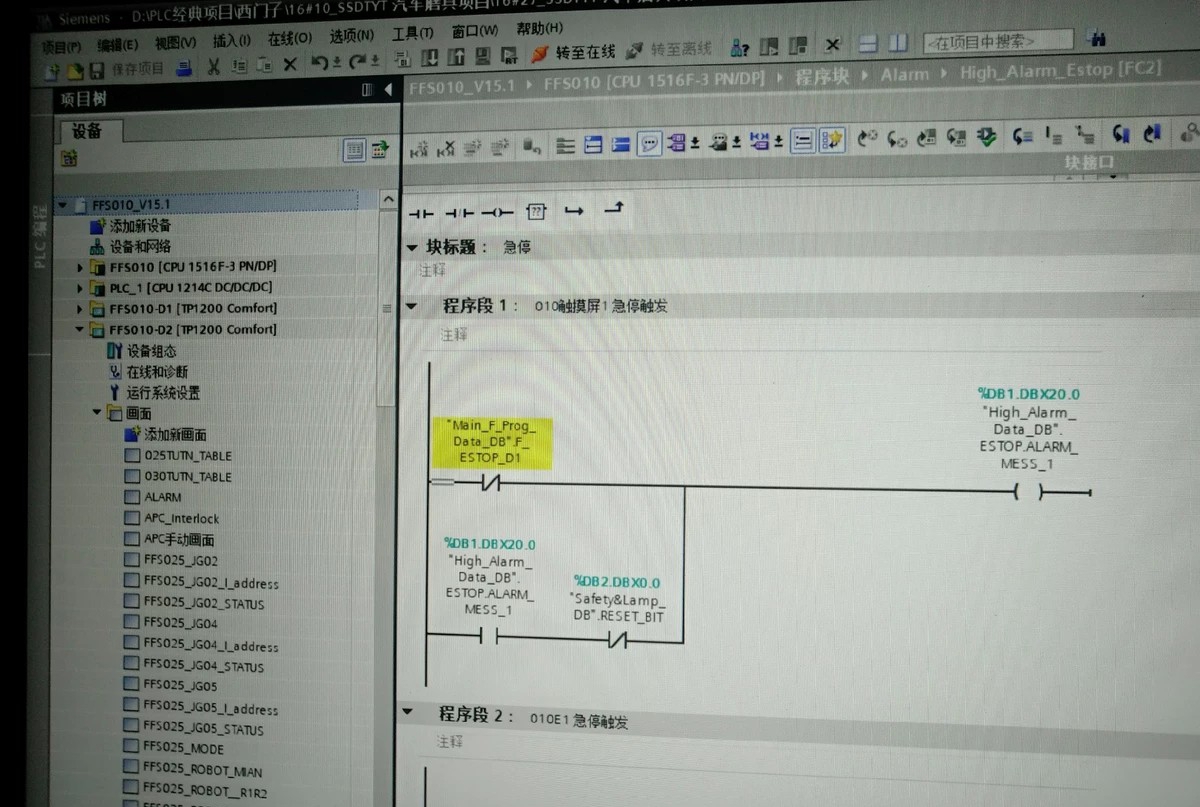The height and width of the screenshot is (807, 1200).
Task: Click the add to favorites star icon
Action: [833, 139]
